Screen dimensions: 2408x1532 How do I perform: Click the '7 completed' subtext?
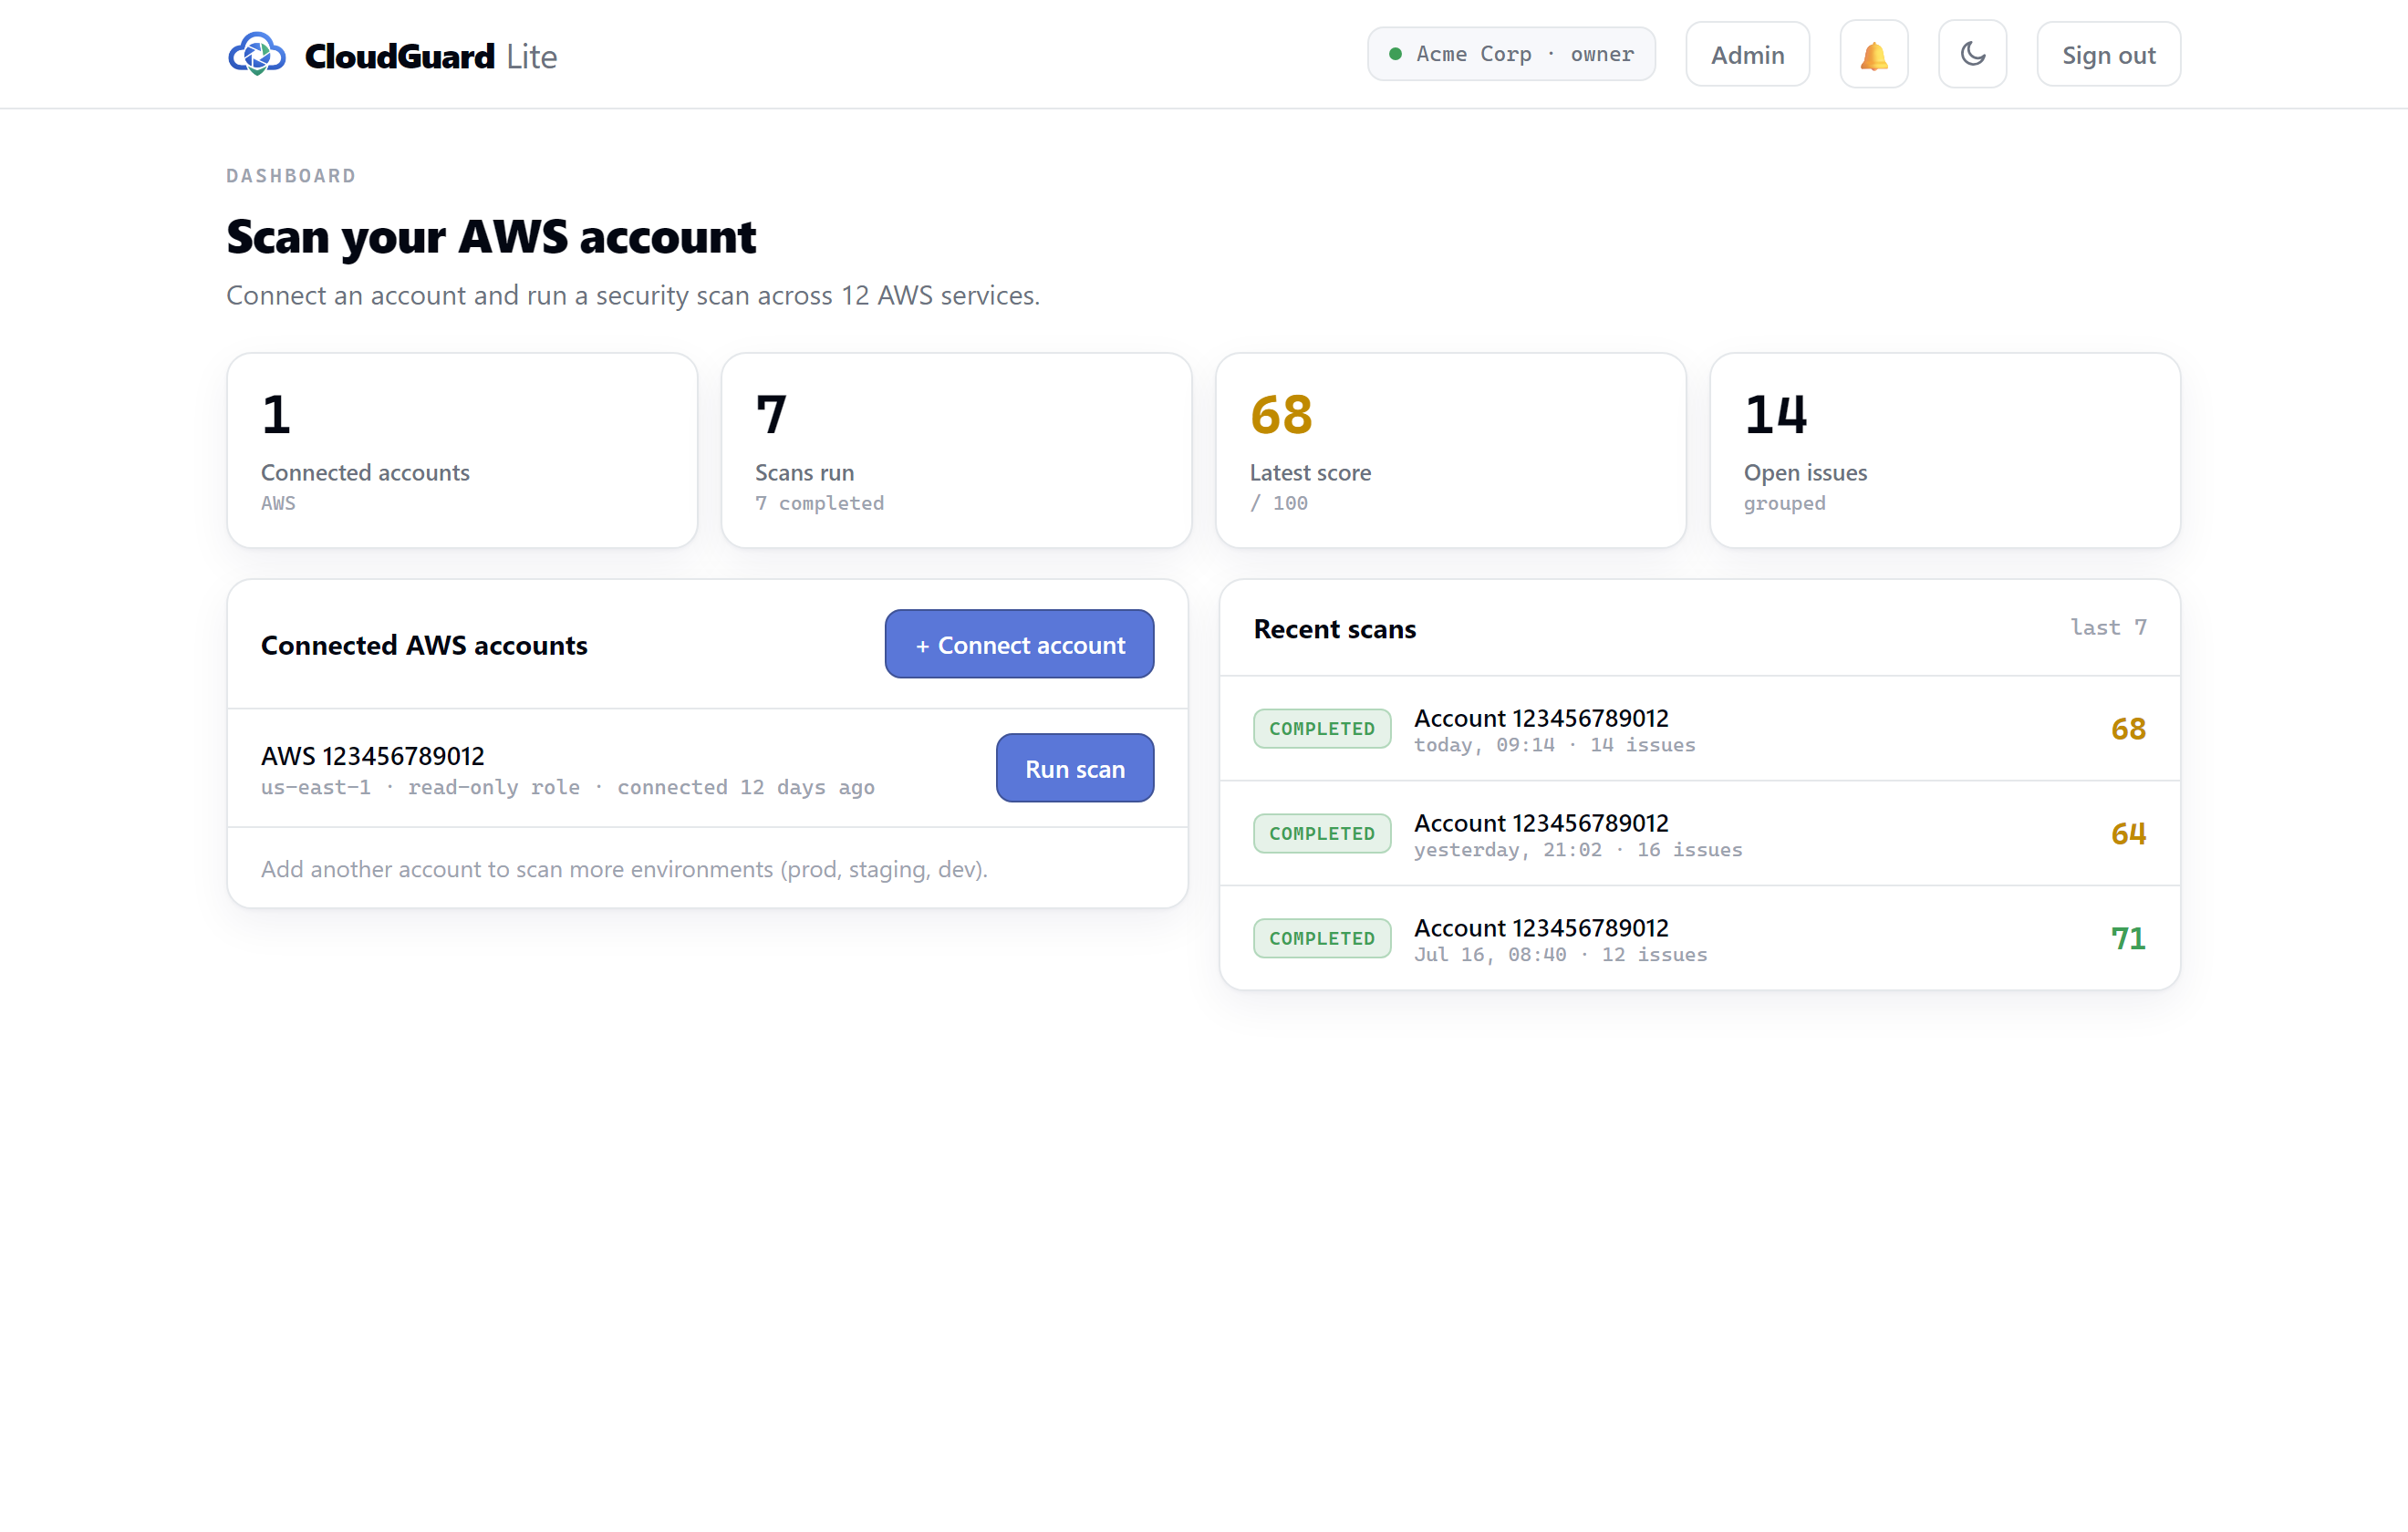[819, 503]
